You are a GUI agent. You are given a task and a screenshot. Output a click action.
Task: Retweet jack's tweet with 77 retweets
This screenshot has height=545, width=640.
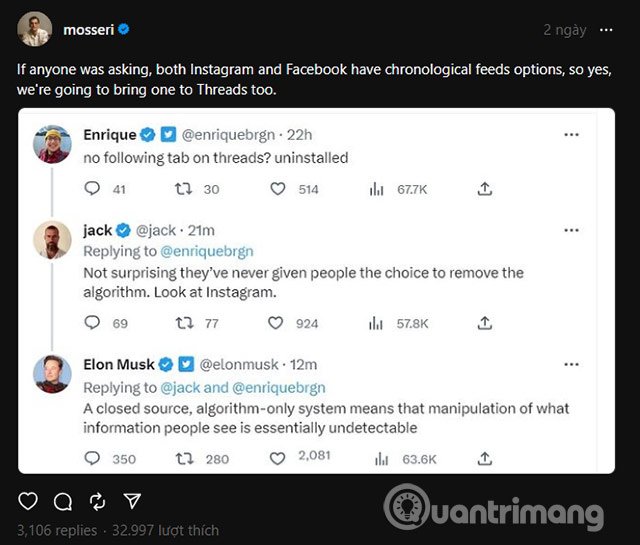click(185, 323)
